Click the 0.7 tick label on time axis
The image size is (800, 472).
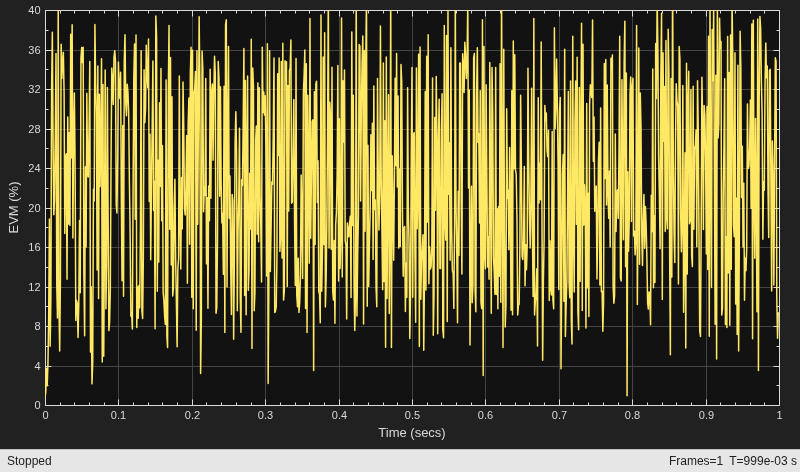click(x=559, y=415)
